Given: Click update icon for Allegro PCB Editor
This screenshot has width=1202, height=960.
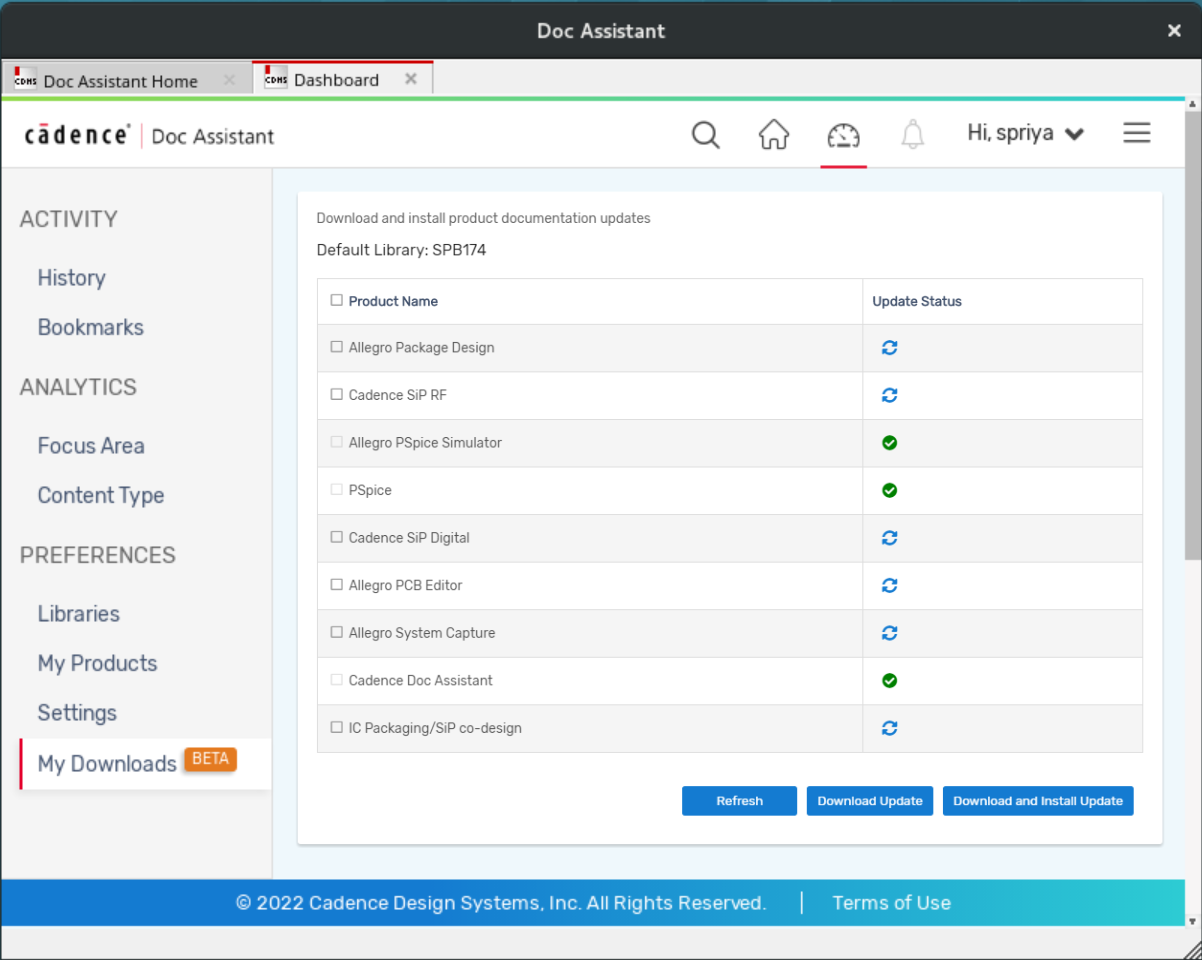Looking at the screenshot, I should point(889,585).
